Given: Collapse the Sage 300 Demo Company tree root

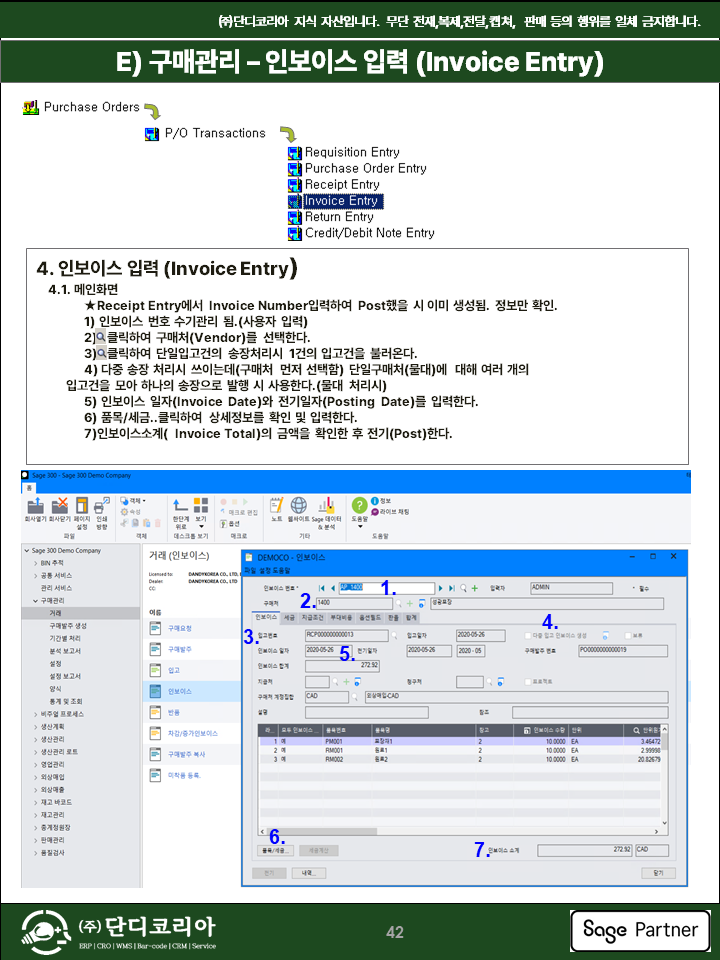Looking at the screenshot, I should [27, 550].
